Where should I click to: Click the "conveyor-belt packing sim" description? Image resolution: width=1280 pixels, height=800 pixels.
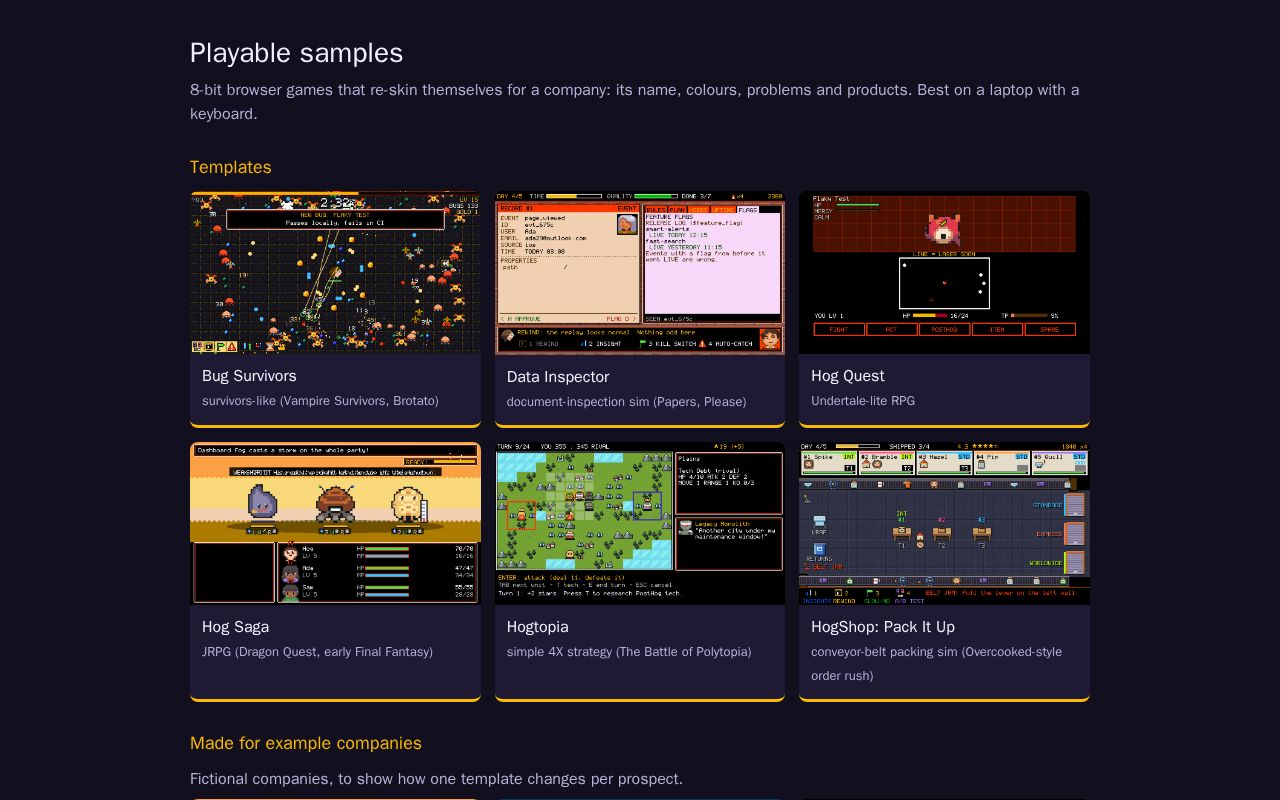[x=936, y=664]
